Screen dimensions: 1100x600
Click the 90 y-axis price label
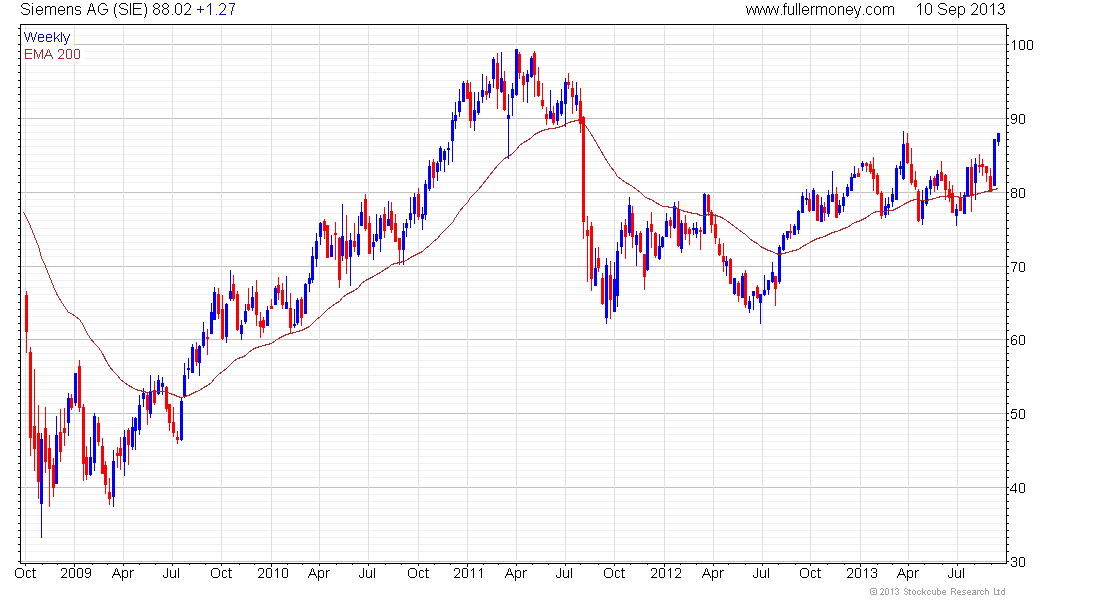(1018, 119)
